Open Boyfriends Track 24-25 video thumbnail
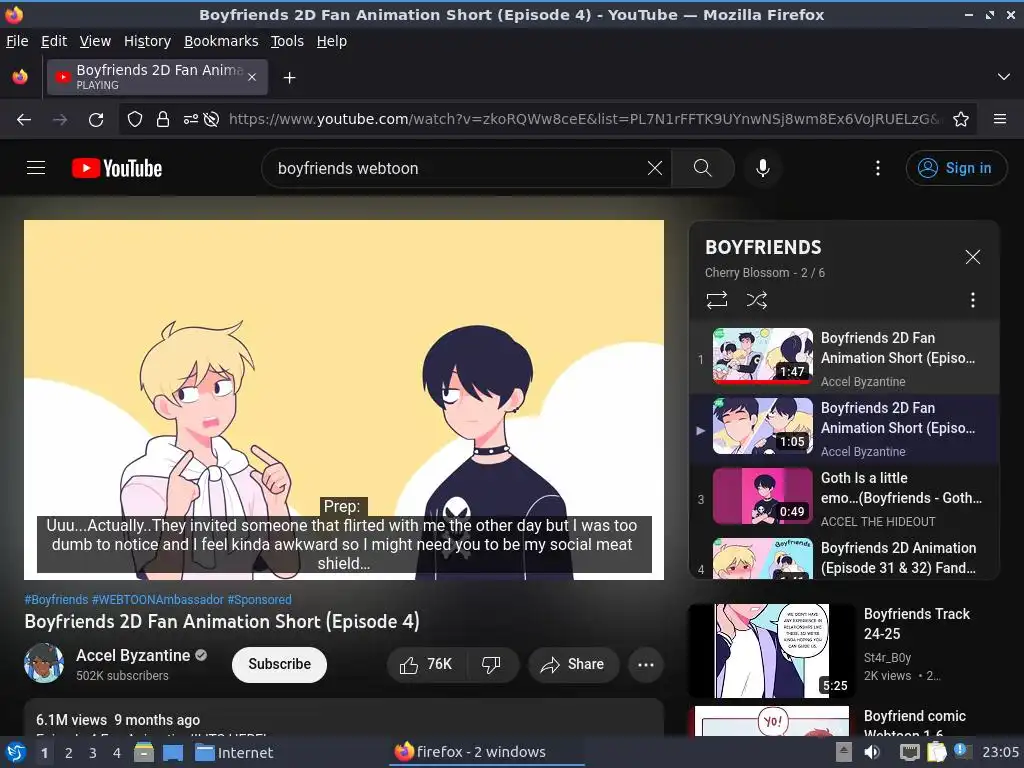Viewport: 1024px width, 768px height. coord(771,651)
